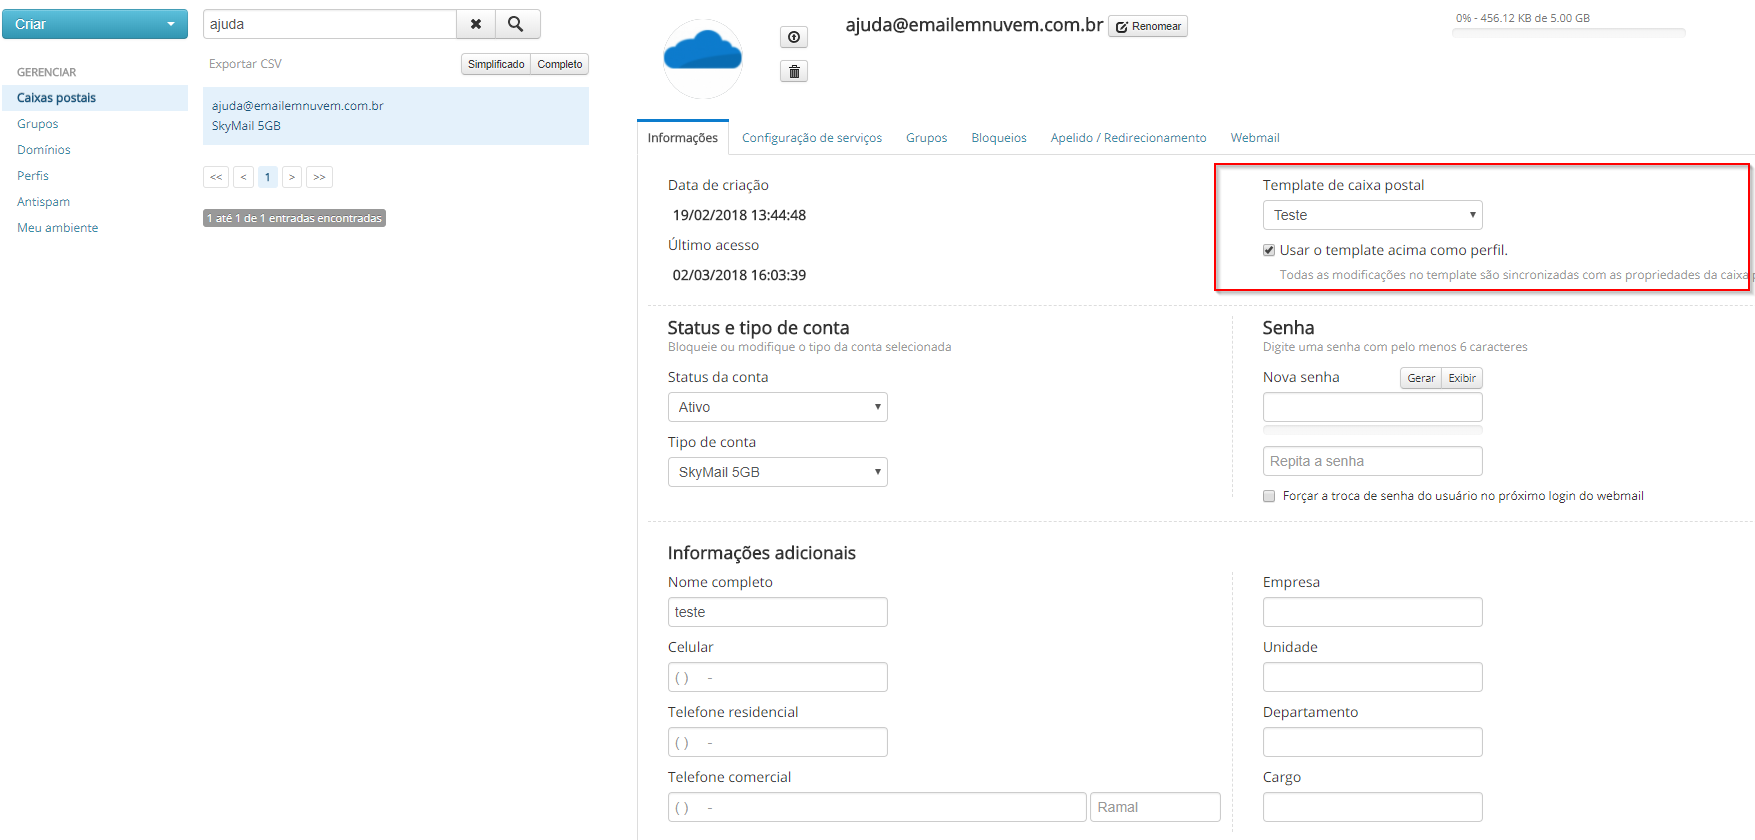Open the Status da conta dropdown
1755x840 pixels.
(x=777, y=407)
